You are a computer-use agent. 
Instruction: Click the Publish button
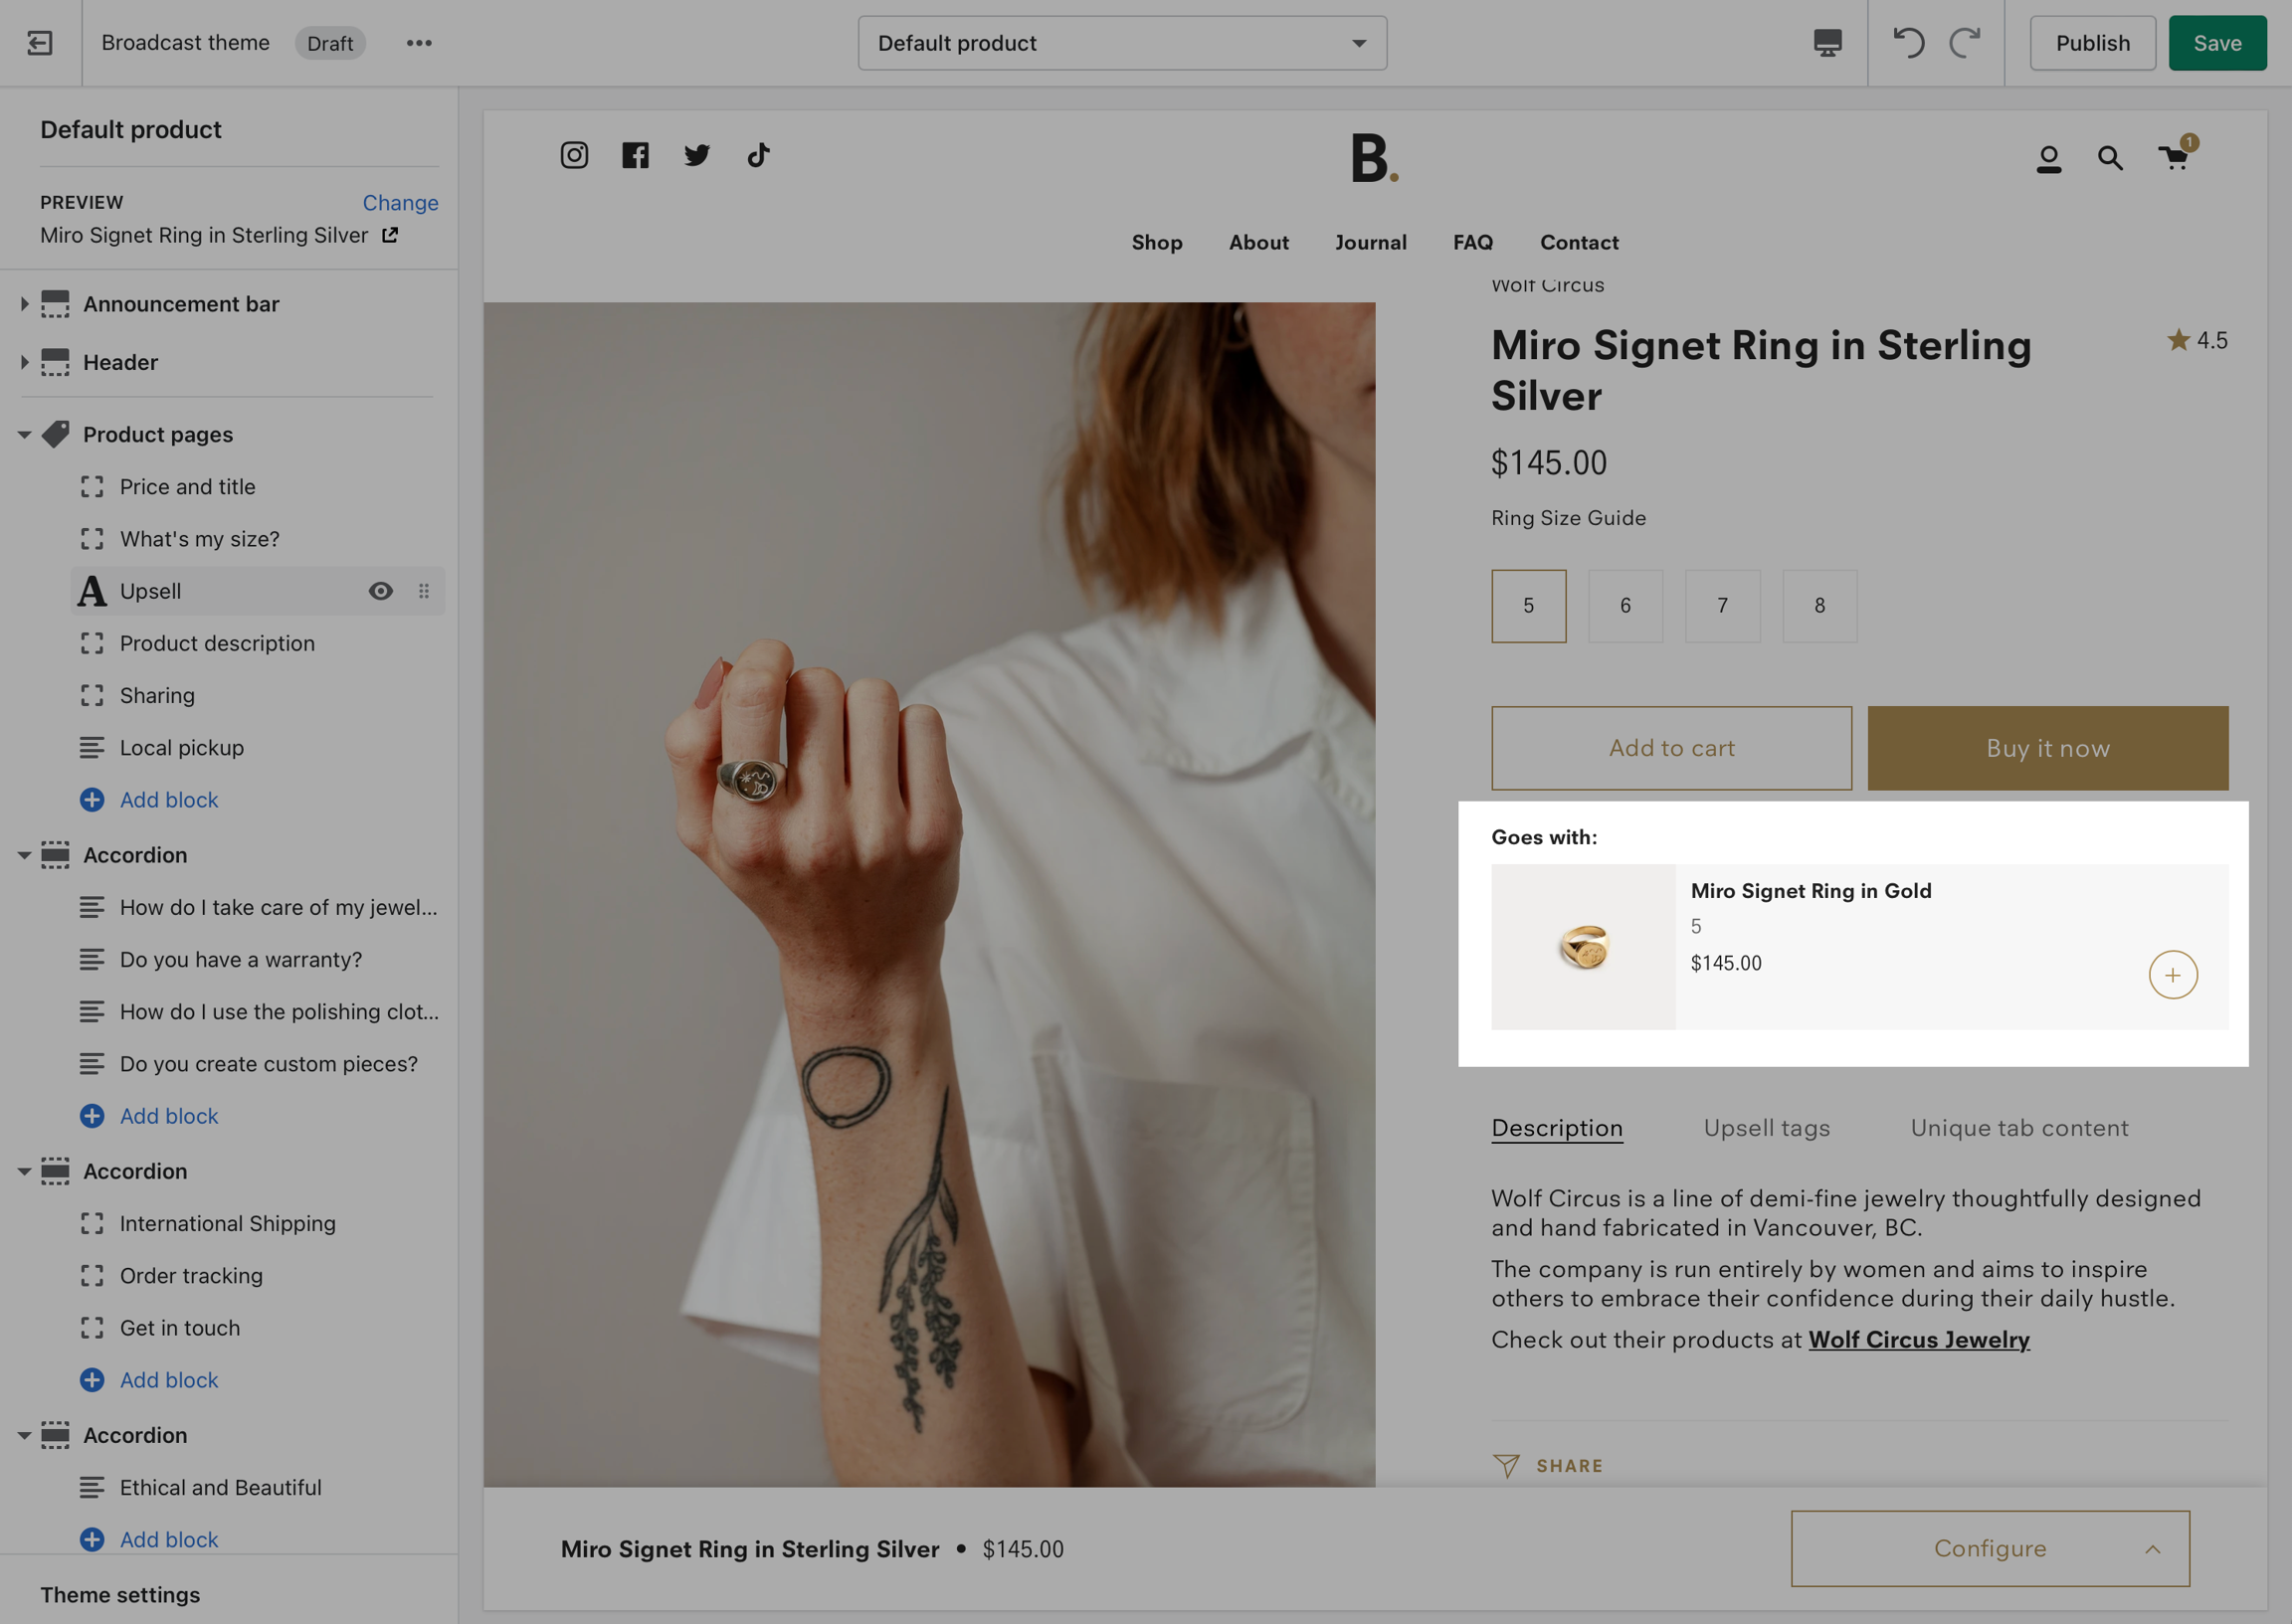[2092, 43]
